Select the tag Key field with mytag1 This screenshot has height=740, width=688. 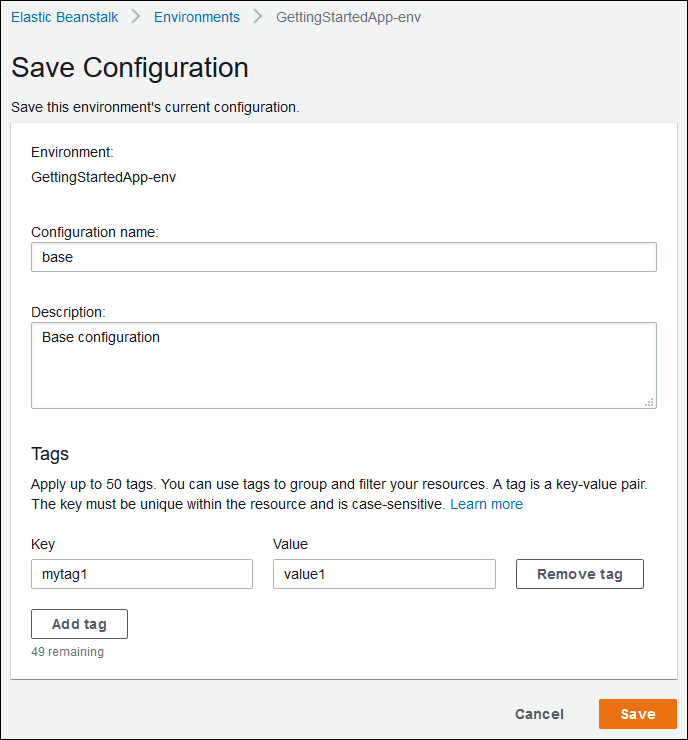point(142,574)
